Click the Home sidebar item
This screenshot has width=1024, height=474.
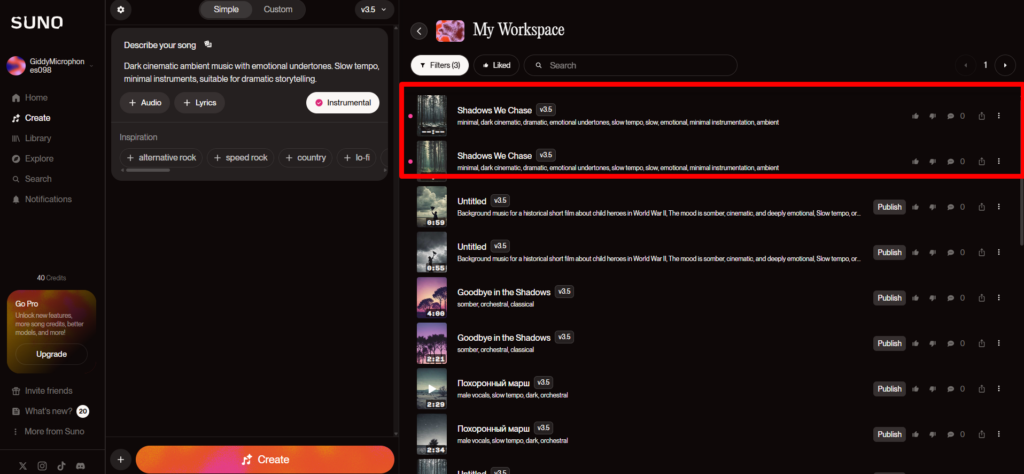[30, 98]
